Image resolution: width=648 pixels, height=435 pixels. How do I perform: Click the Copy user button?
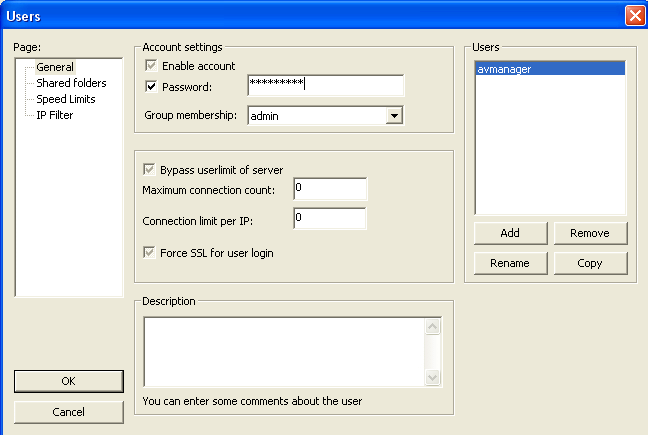(x=590, y=263)
